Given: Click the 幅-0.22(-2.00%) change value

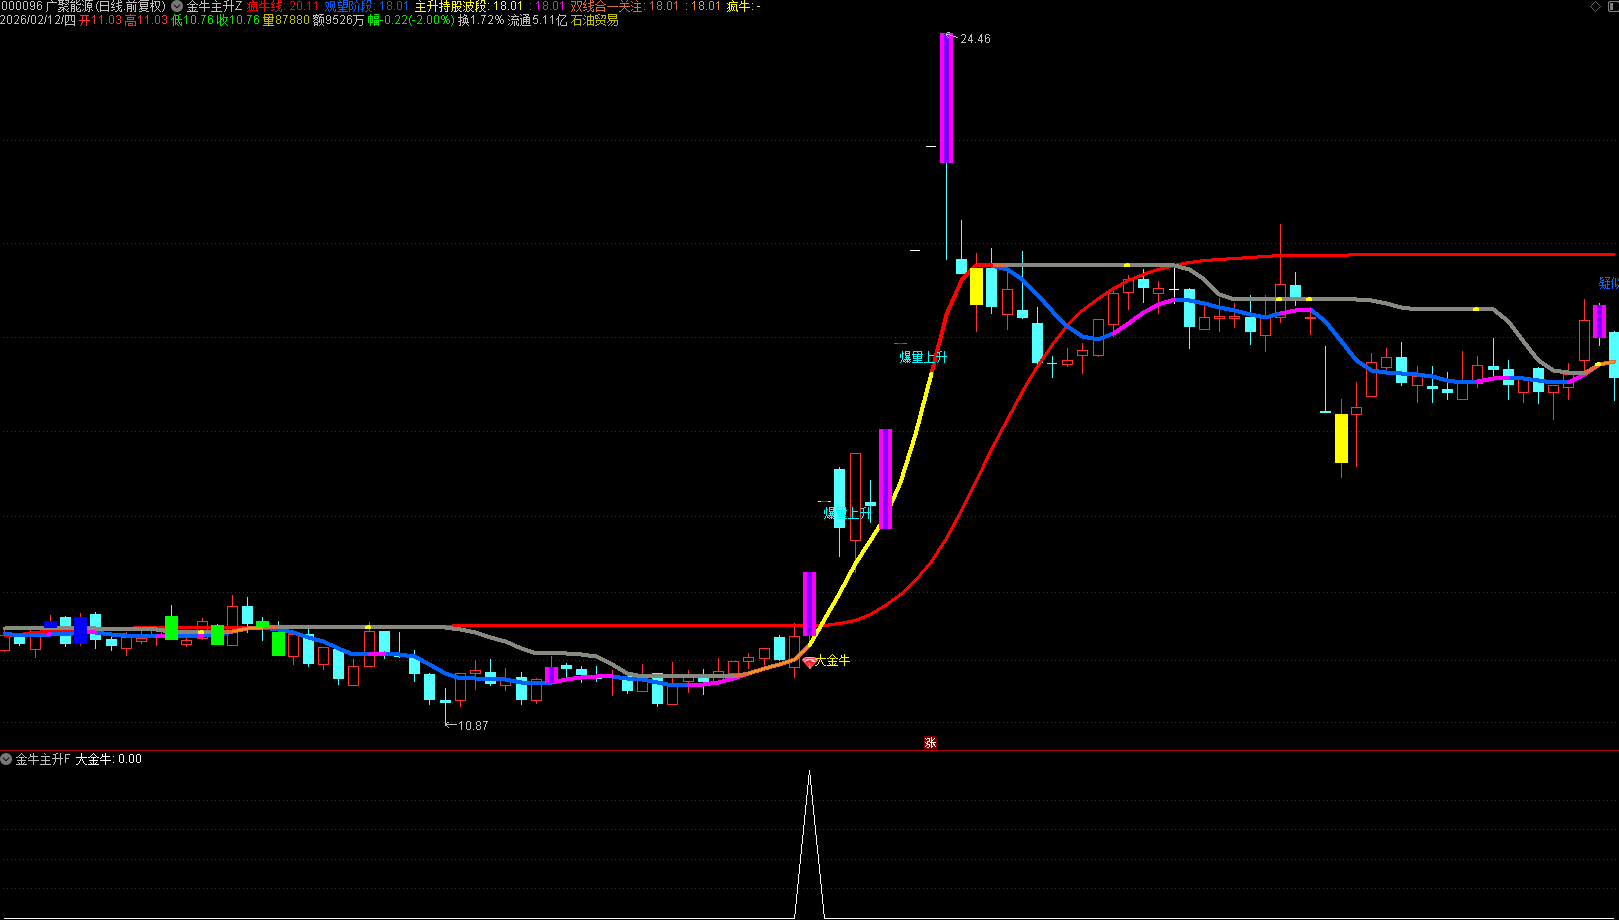Looking at the screenshot, I should pyautogui.click(x=411, y=20).
